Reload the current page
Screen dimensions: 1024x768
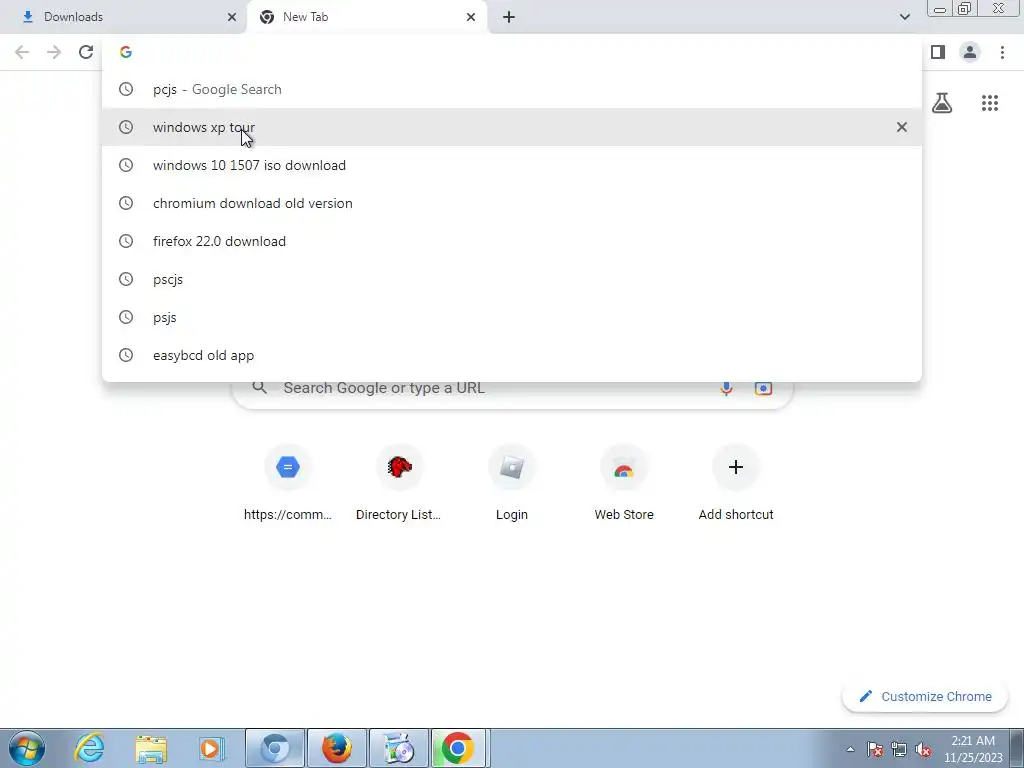click(86, 52)
